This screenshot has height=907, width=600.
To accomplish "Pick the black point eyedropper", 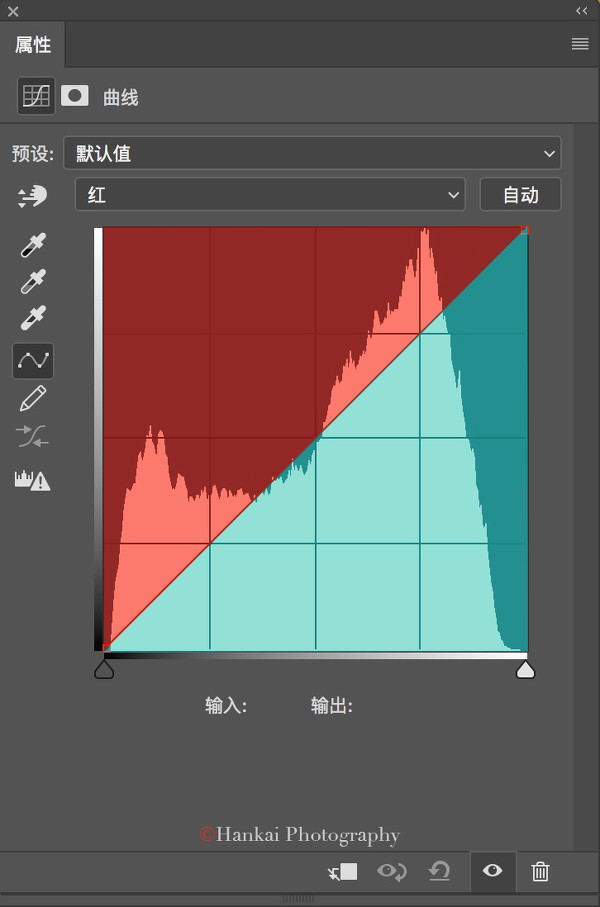I will pyautogui.click(x=33, y=245).
